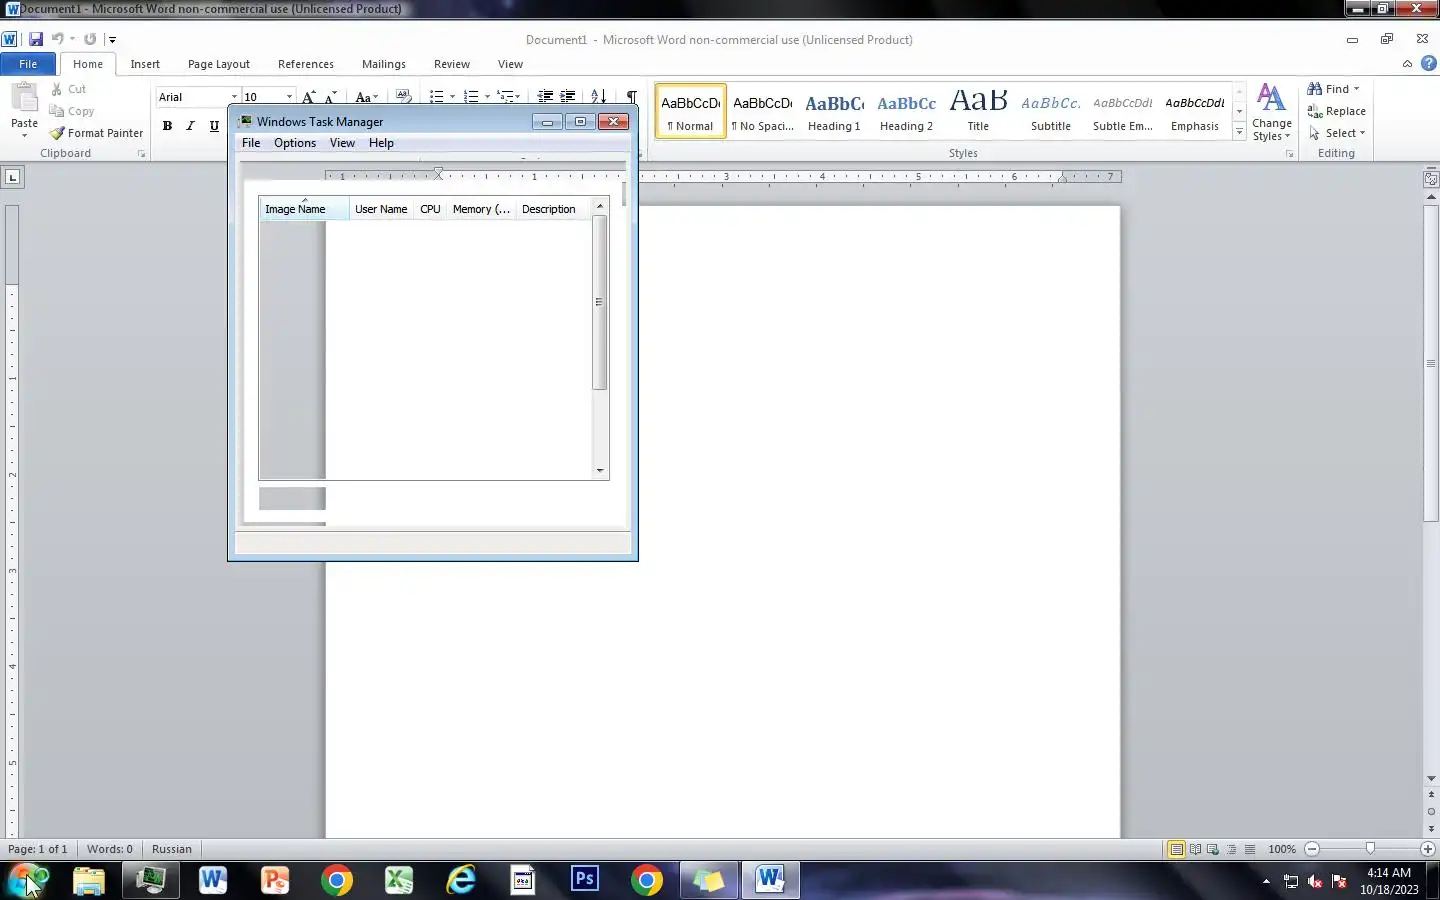Click the Cut scissors command

(x=68, y=89)
